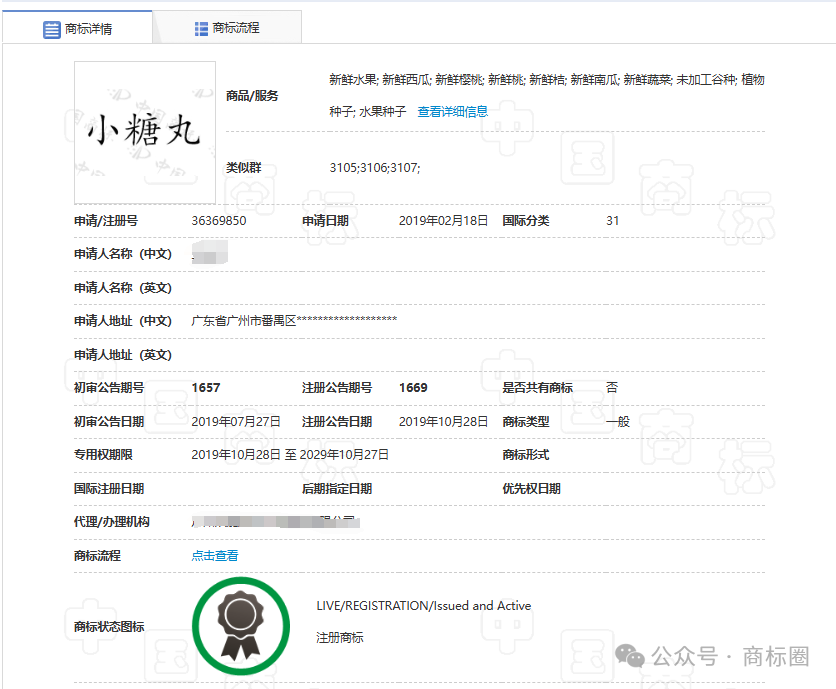Click 点击查看 in the 商标流程 row

click(214, 554)
